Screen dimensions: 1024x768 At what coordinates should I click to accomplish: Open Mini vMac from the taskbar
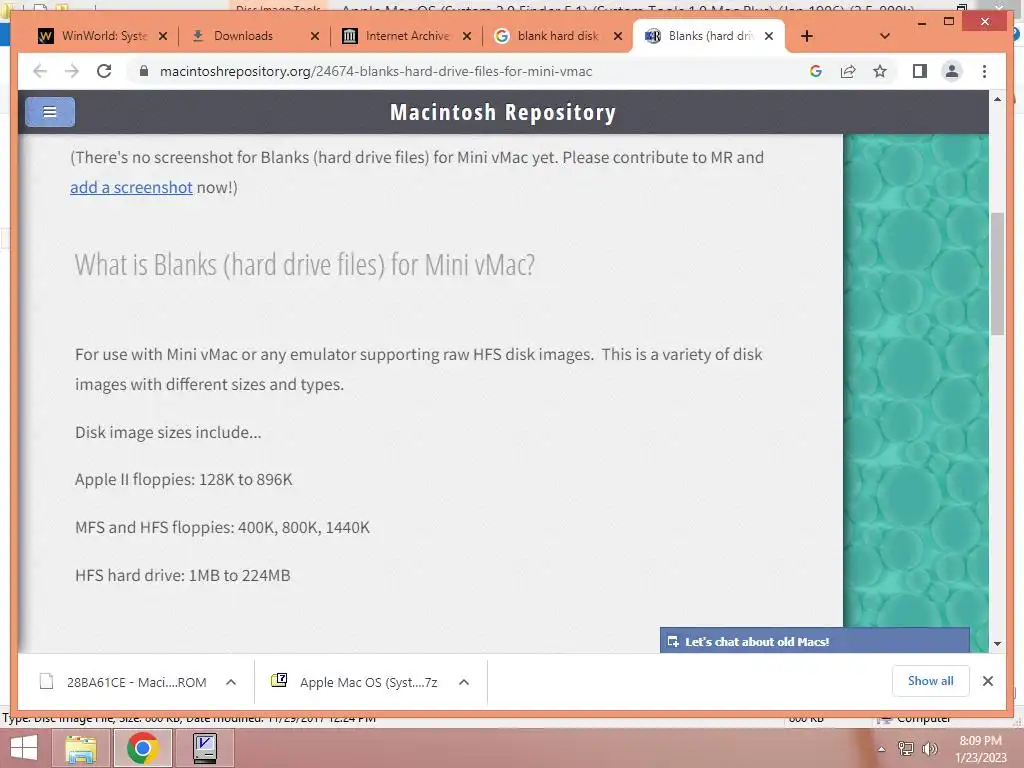click(x=205, y=748)
